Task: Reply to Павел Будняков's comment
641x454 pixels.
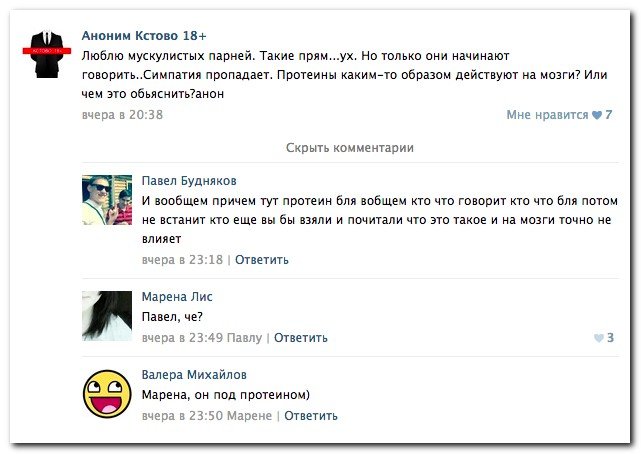Action: [262, 260]
